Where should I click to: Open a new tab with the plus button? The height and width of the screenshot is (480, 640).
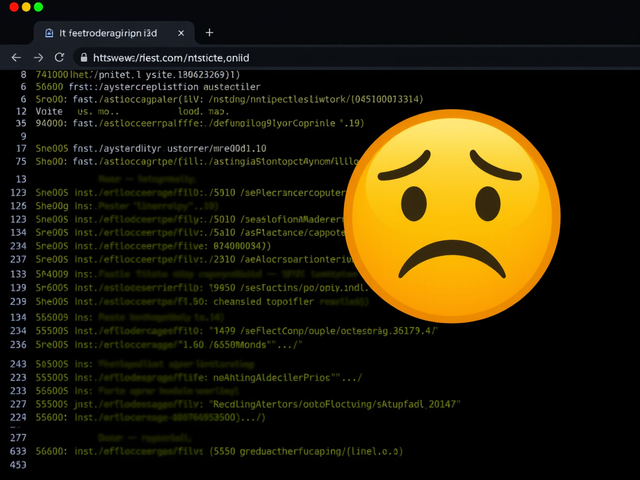click(x=209, y=33)
